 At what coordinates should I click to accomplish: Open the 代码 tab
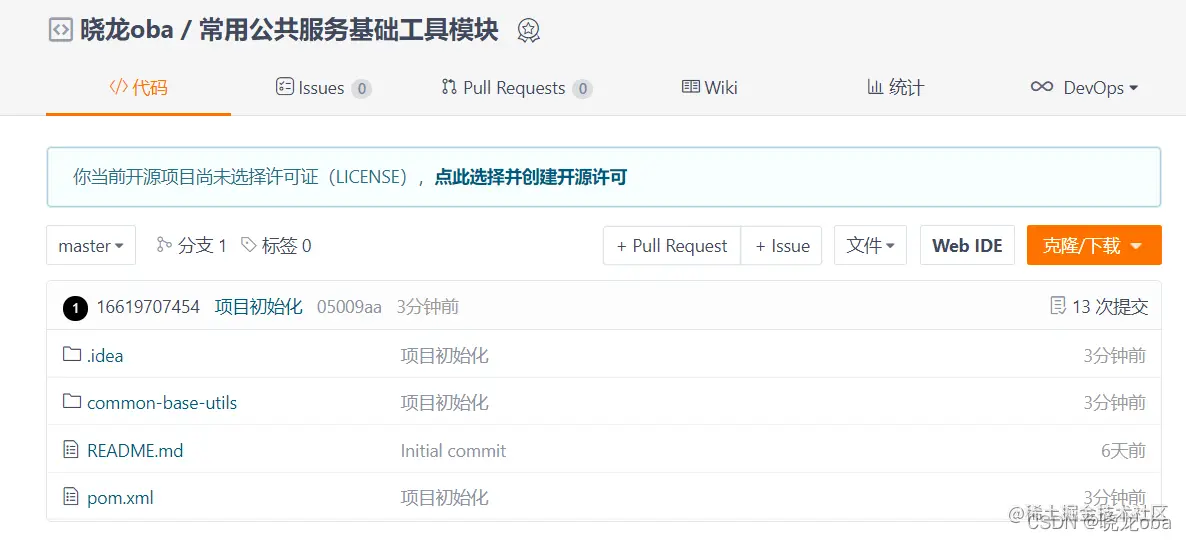click(x=138, y=88)
